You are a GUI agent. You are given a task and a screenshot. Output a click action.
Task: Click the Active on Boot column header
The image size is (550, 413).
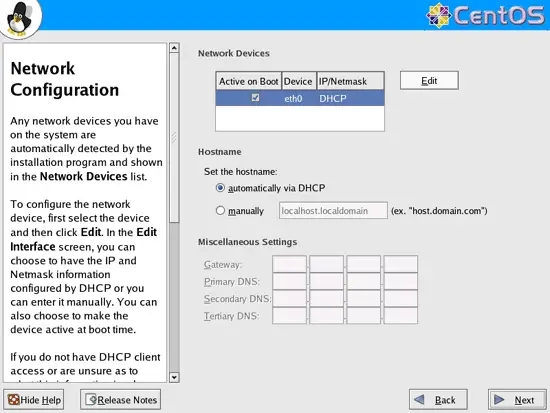[249, 81]
